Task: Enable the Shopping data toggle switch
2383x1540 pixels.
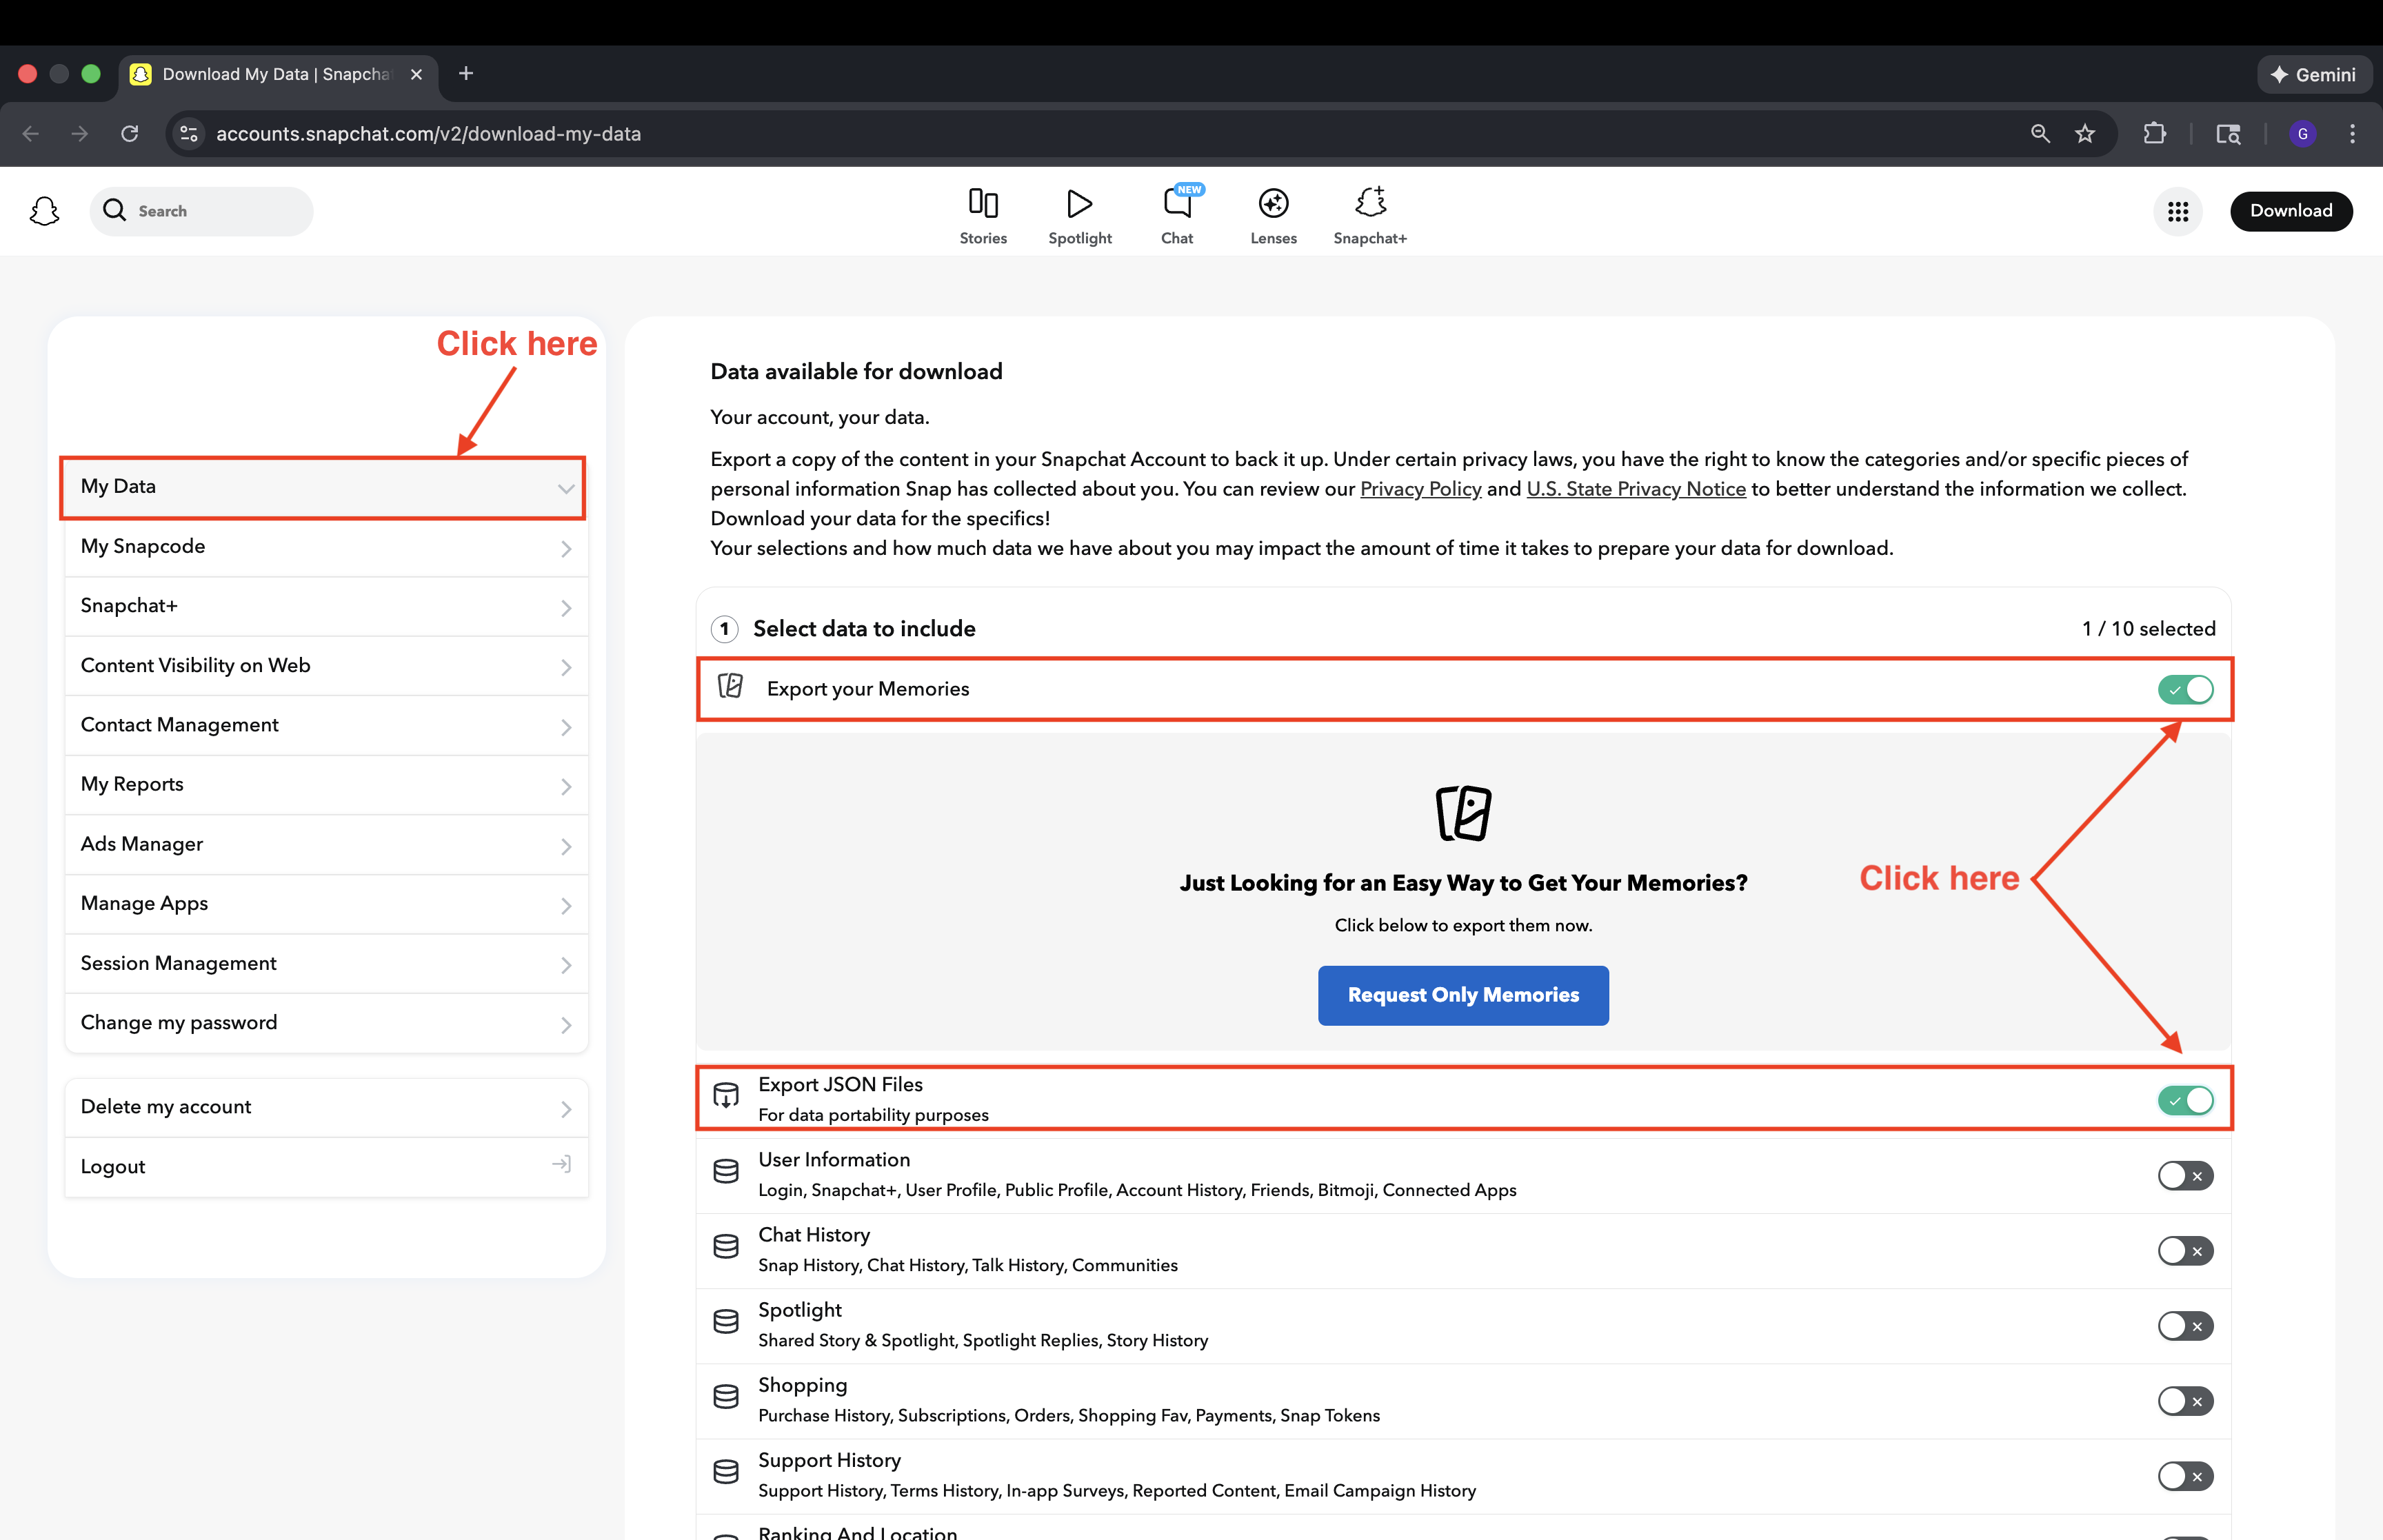Action: (2185, 1401)
